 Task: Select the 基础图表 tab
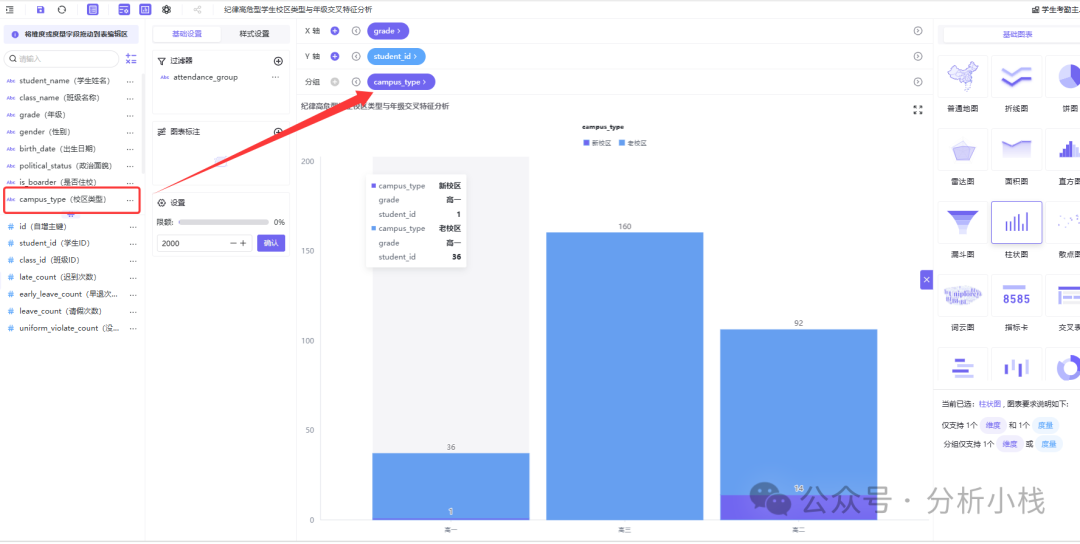point(1017,34)
